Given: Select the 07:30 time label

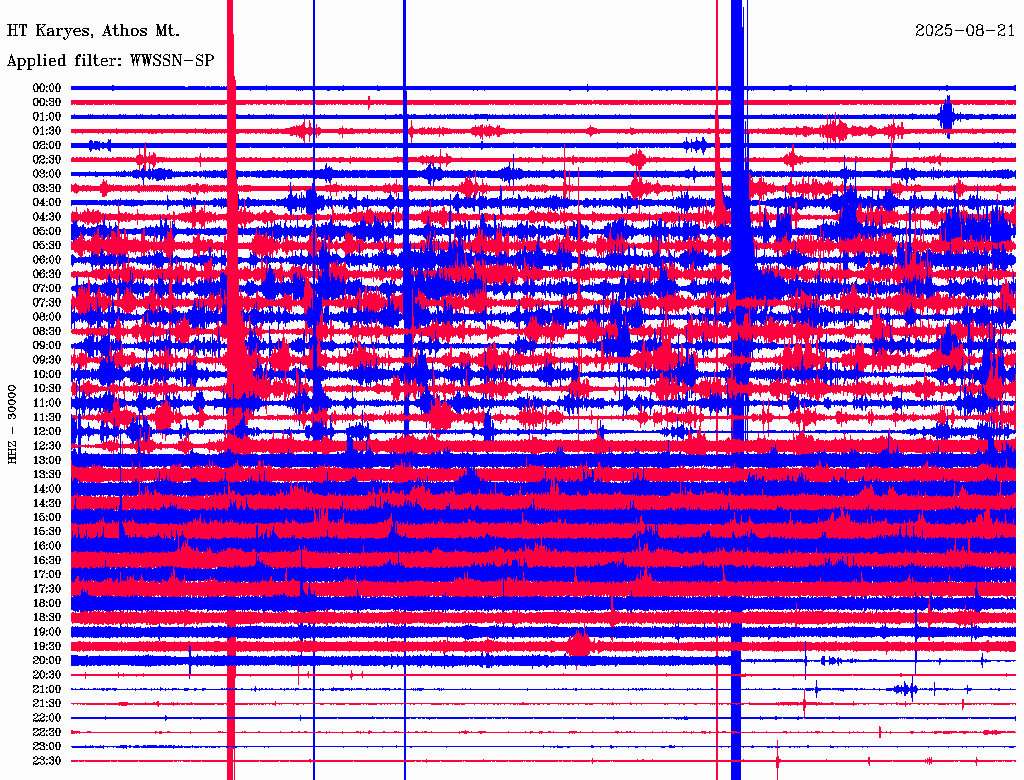Looking at the screenshot, I should click(x=47, y=303).
